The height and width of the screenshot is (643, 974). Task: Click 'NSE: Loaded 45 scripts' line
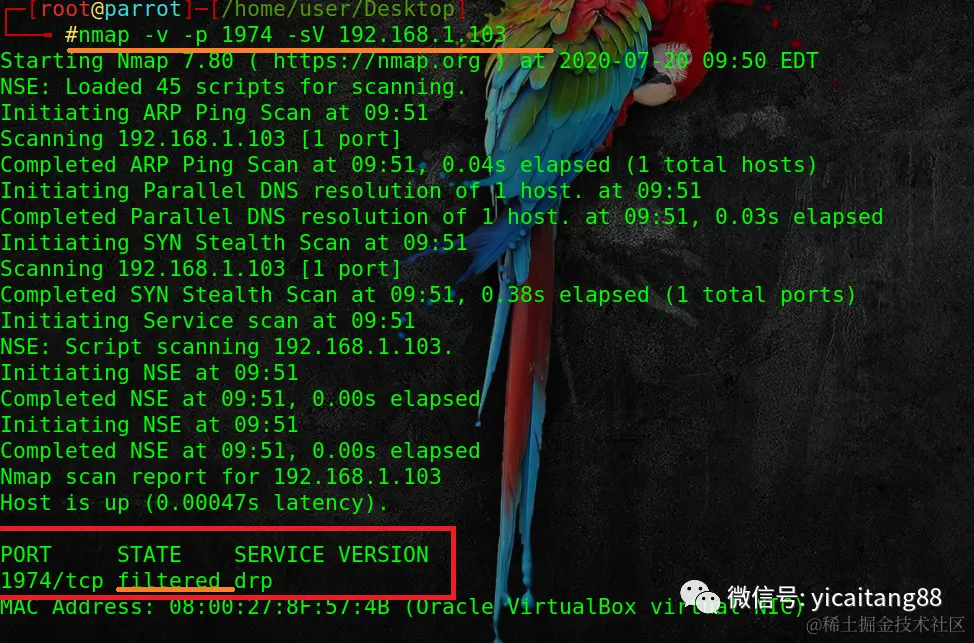tap(233, 87)
